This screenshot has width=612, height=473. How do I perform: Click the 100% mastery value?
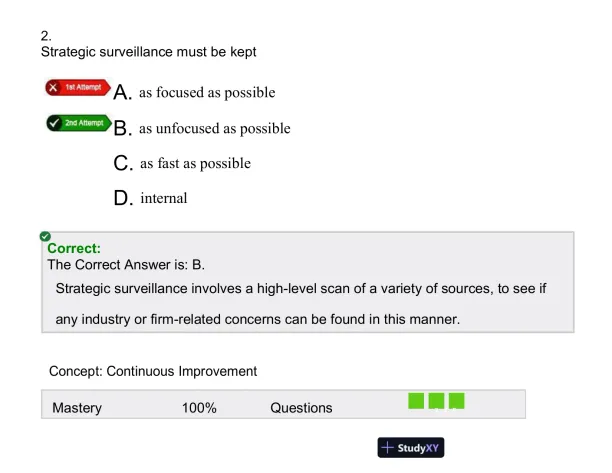point(199,408)
